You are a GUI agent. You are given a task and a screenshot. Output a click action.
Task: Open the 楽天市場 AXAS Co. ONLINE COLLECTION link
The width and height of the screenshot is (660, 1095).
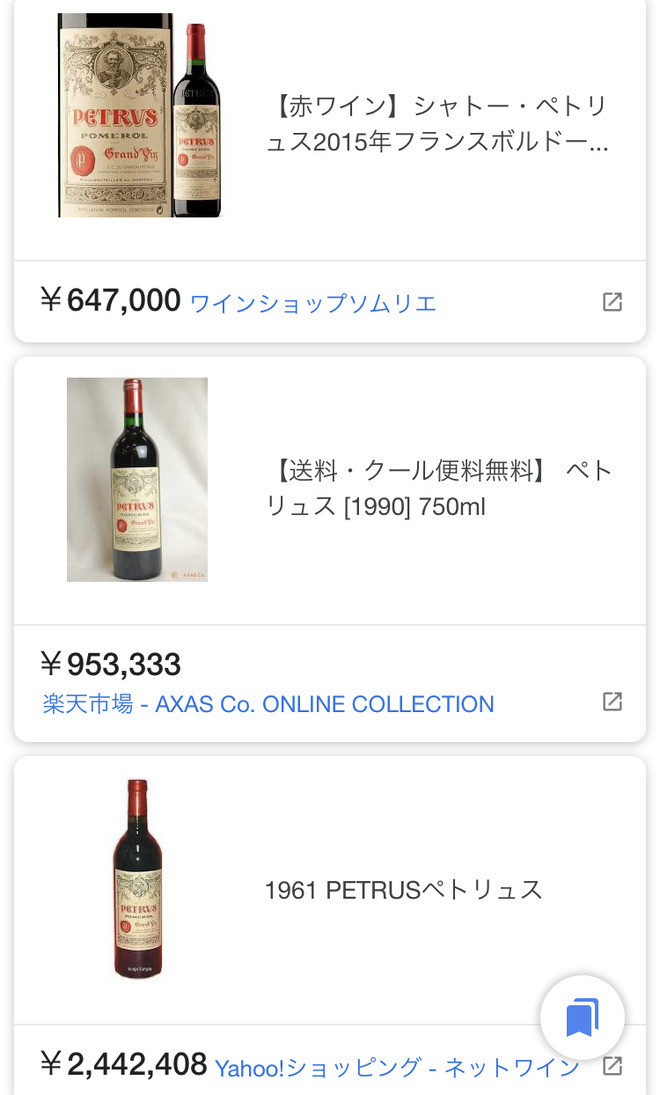point(267,704)
